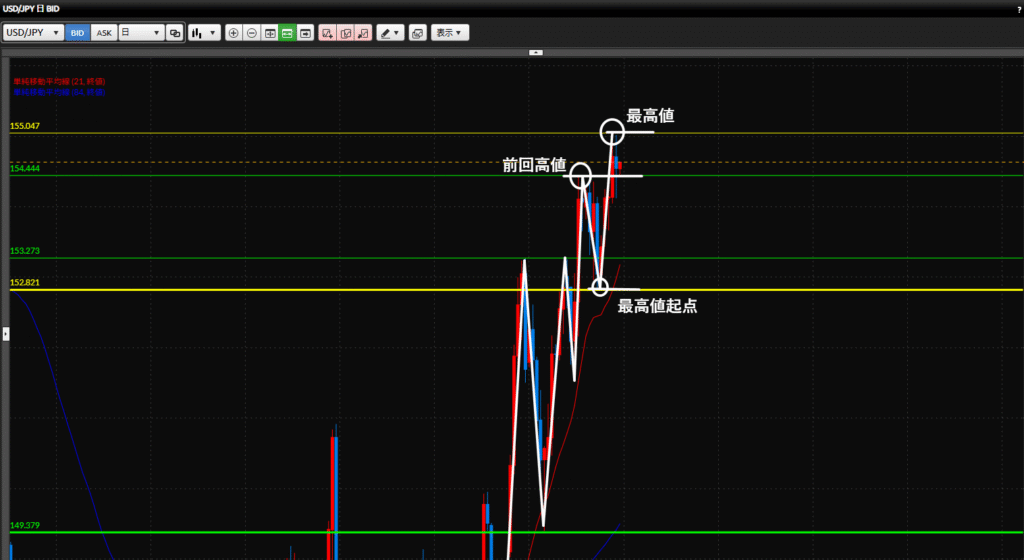
Task: Click the third pink indicator remove icon
Action: pos(364,33)
